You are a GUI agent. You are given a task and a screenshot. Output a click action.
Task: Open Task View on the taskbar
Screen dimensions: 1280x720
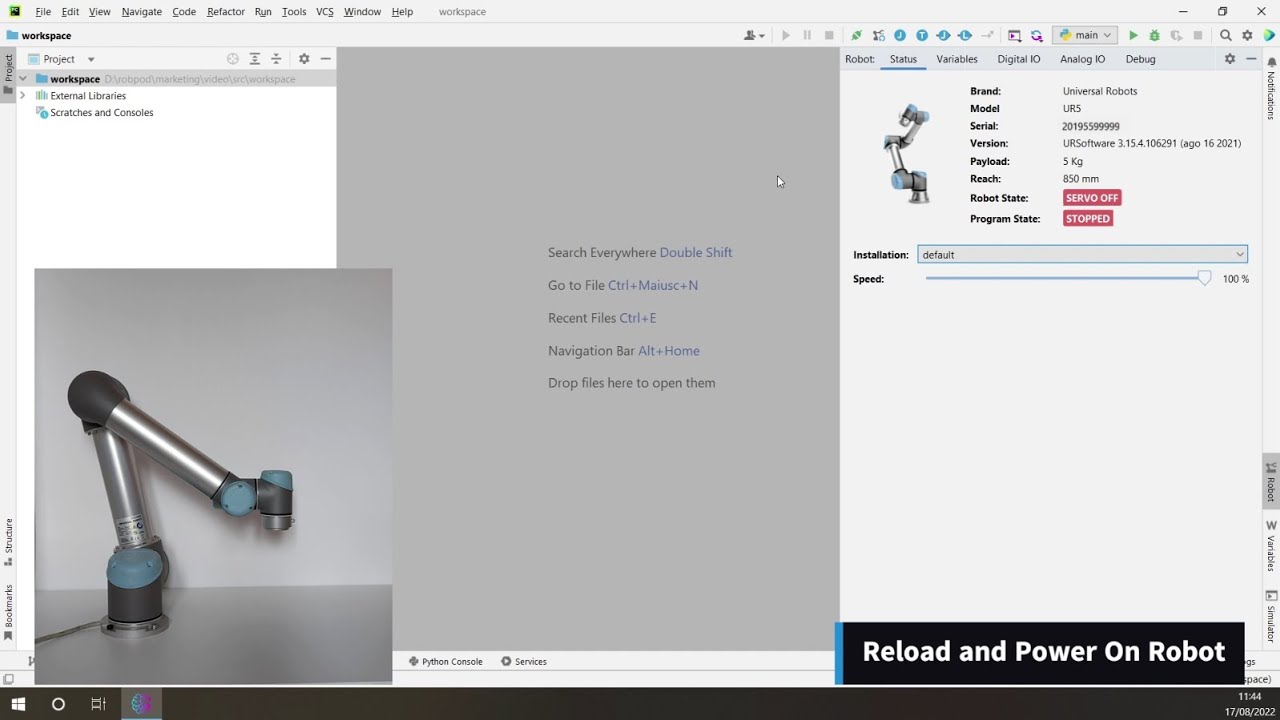[98, 704]
